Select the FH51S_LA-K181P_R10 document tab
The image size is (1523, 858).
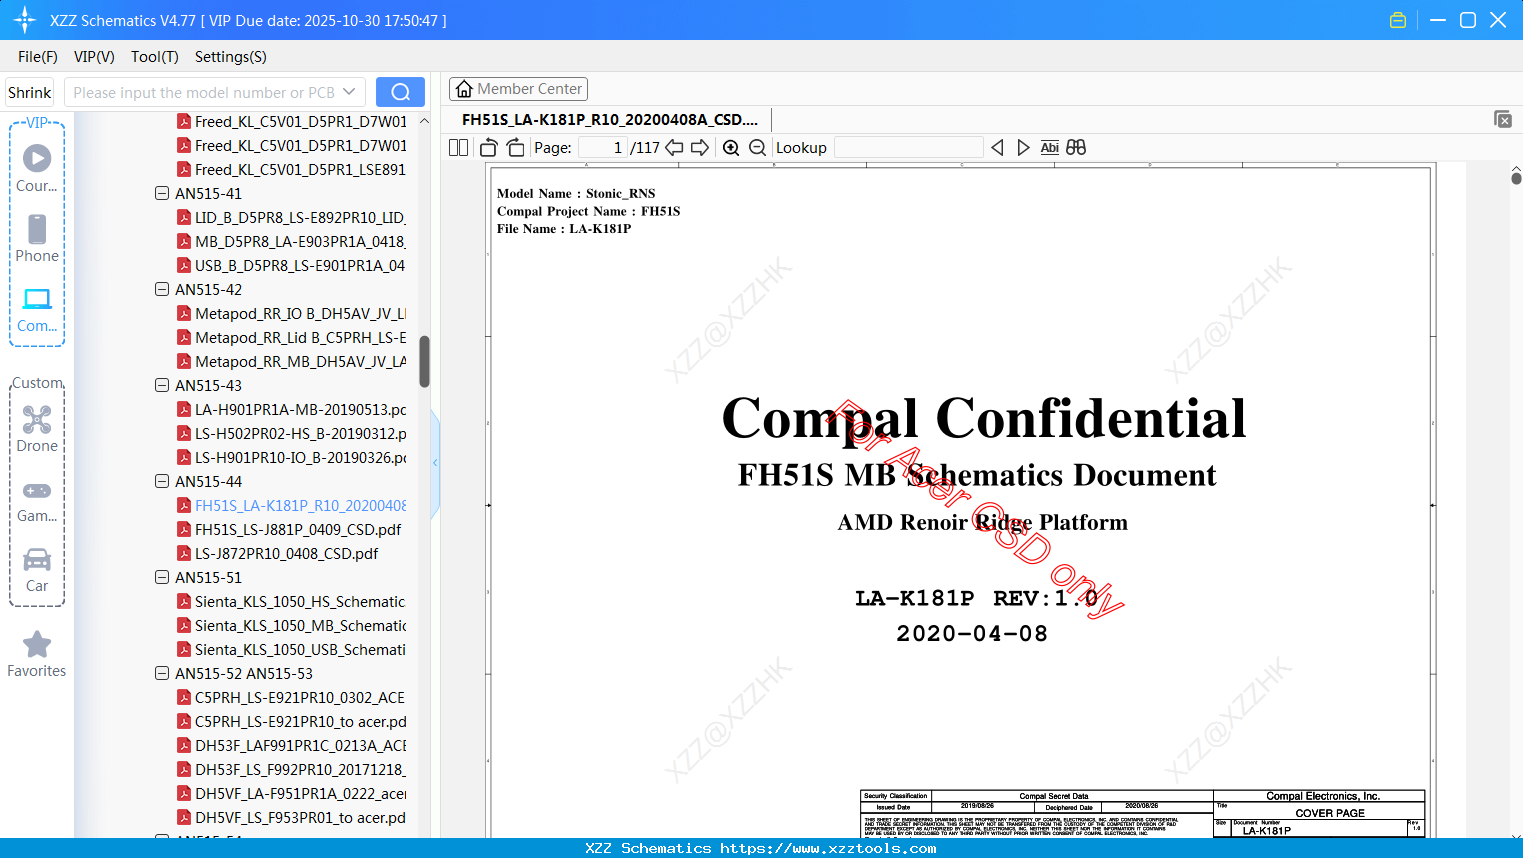tap(610, 119)
